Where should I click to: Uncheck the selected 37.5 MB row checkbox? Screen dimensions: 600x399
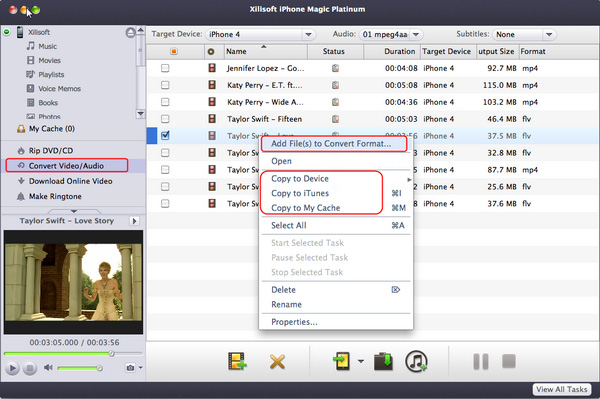(x=165, y=135)
